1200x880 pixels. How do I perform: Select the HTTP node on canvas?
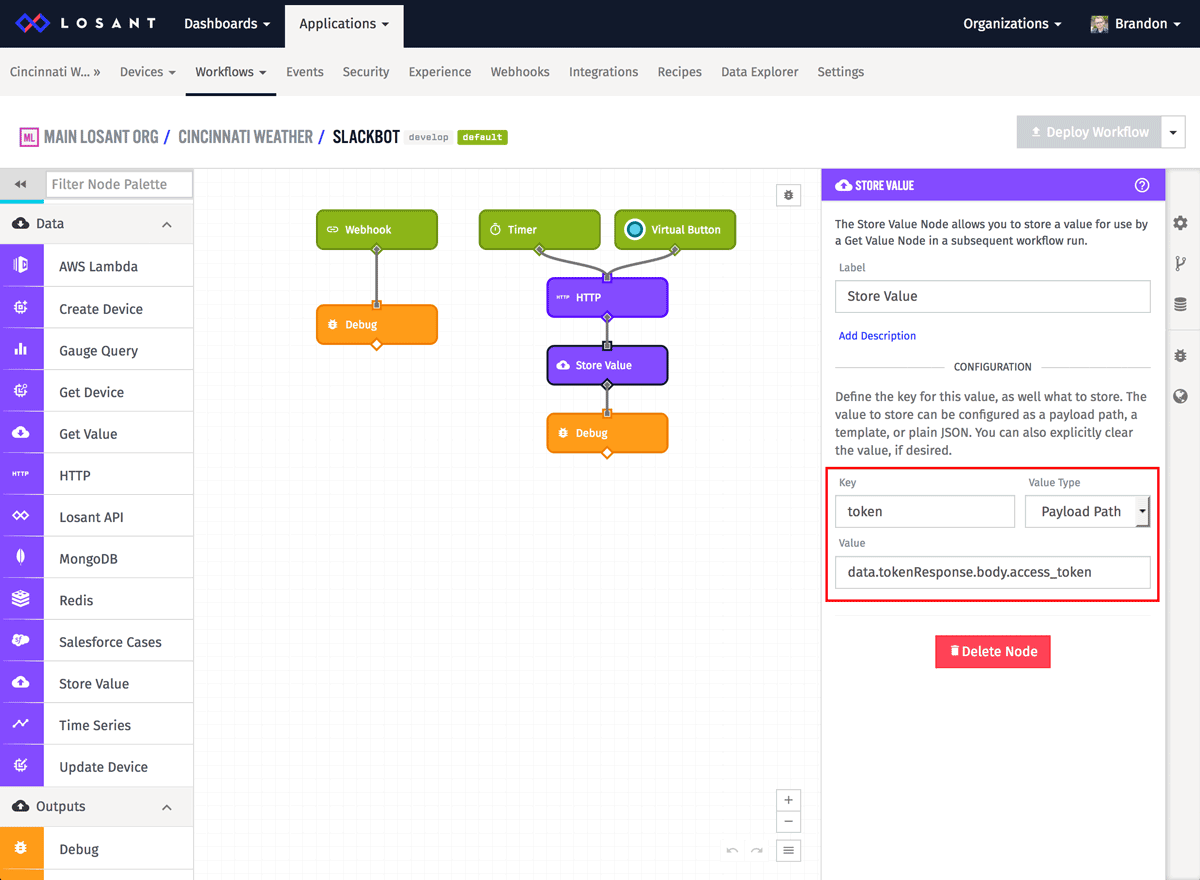pos(607,297)
